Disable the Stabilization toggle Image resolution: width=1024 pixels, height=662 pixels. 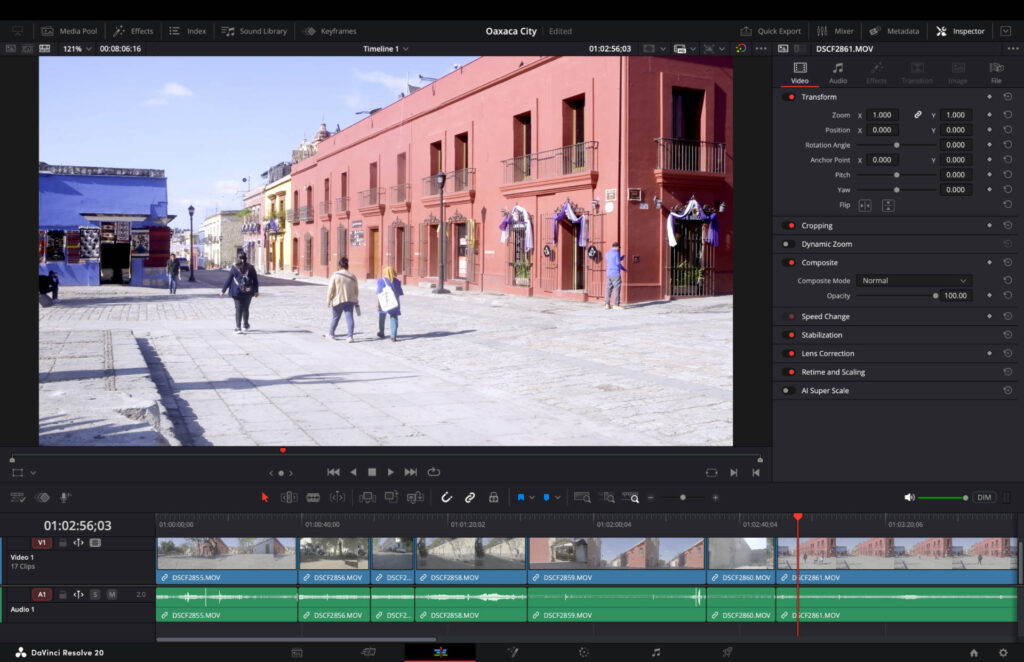click(789, 335)
